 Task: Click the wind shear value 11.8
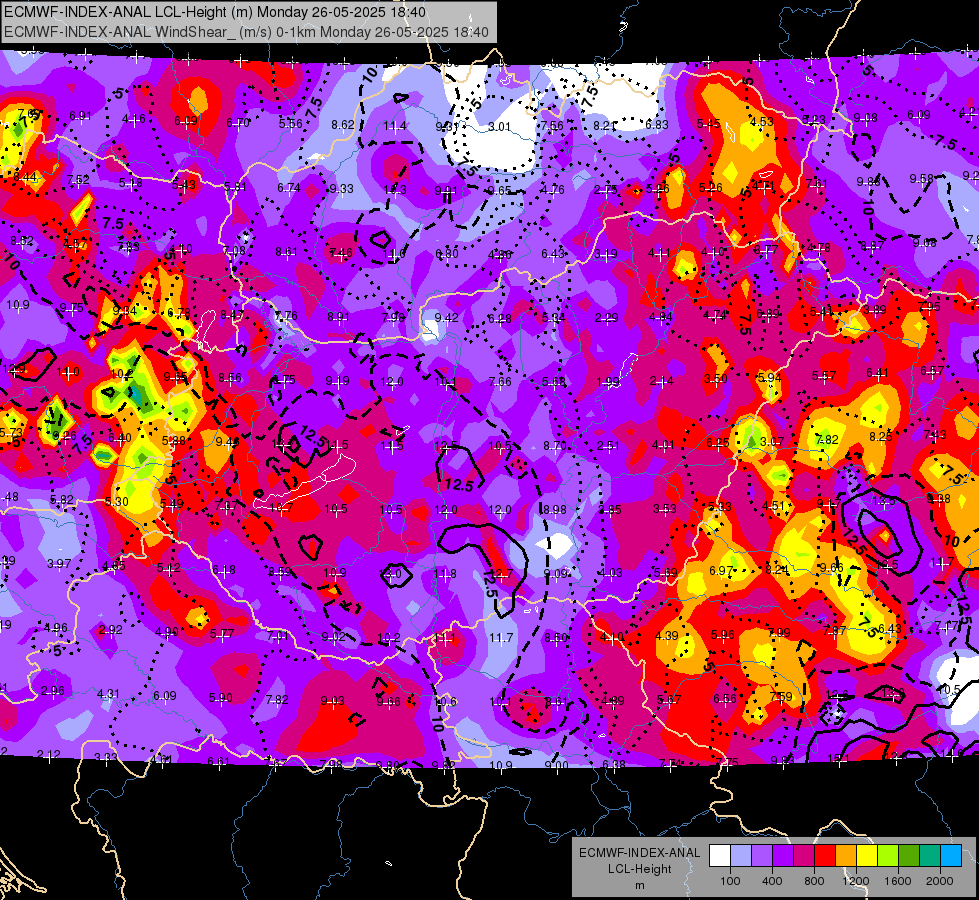tap(445, 574)
